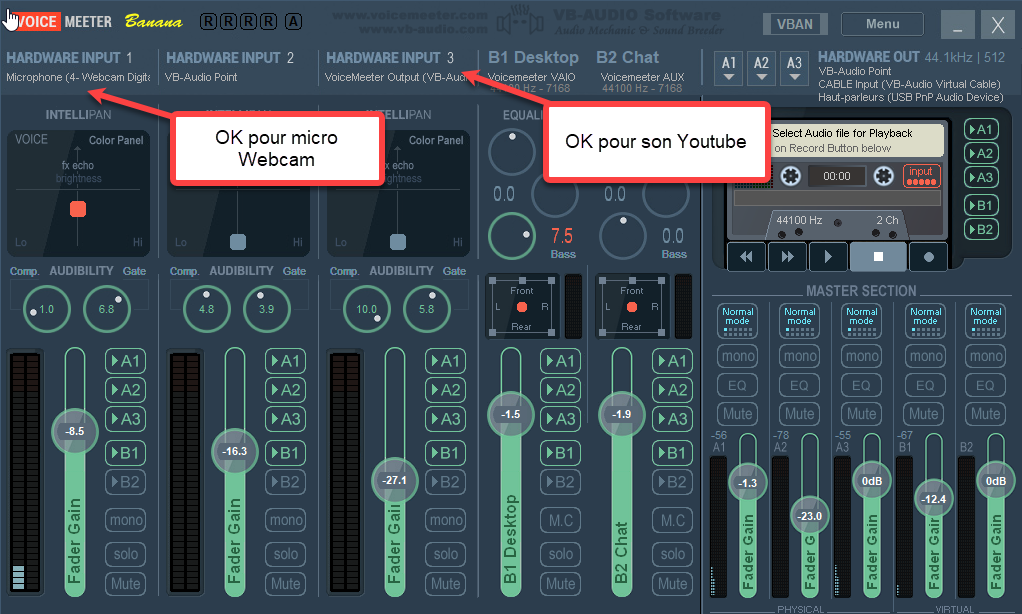Click Select Audio file for Playback text
The width and height of the screenshot is (1022, 614).
[842, 133]
